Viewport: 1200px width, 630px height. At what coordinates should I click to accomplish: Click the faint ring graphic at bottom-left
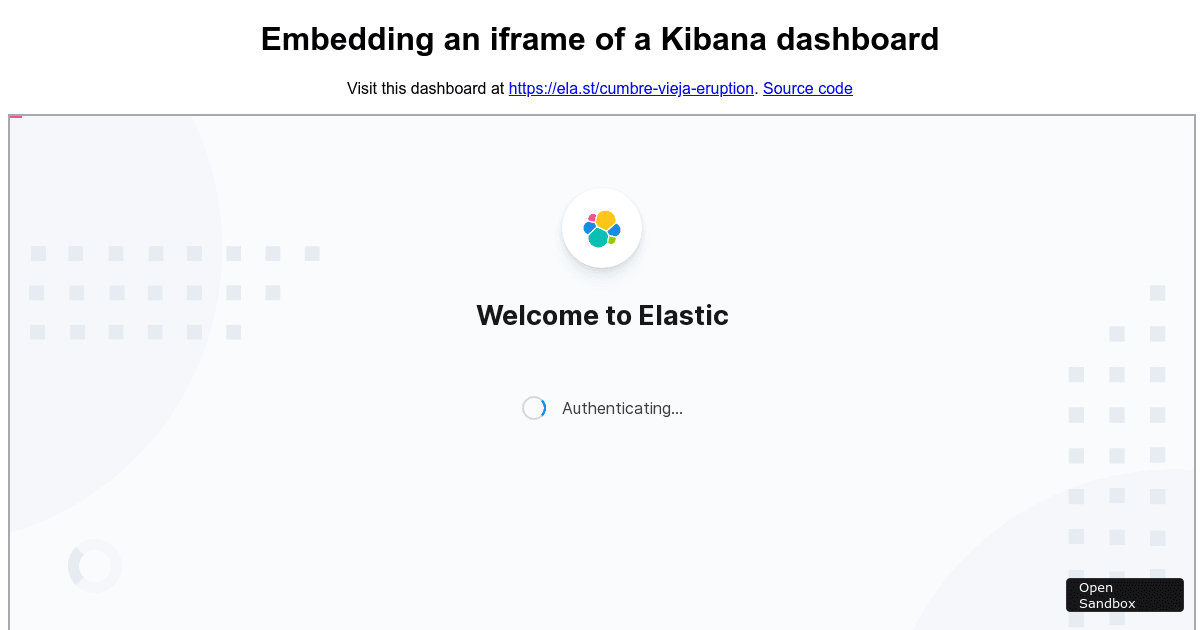(94, 566)
